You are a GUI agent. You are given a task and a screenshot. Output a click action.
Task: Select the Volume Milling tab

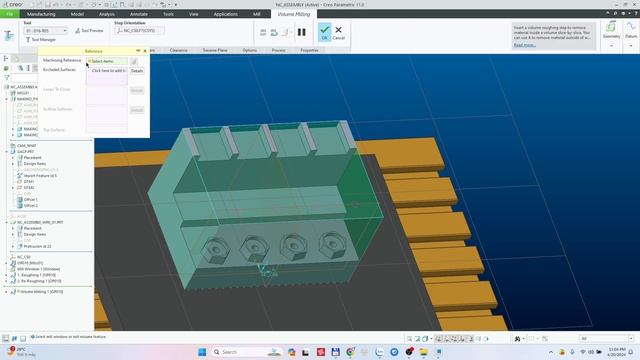(x=294, y=14)
